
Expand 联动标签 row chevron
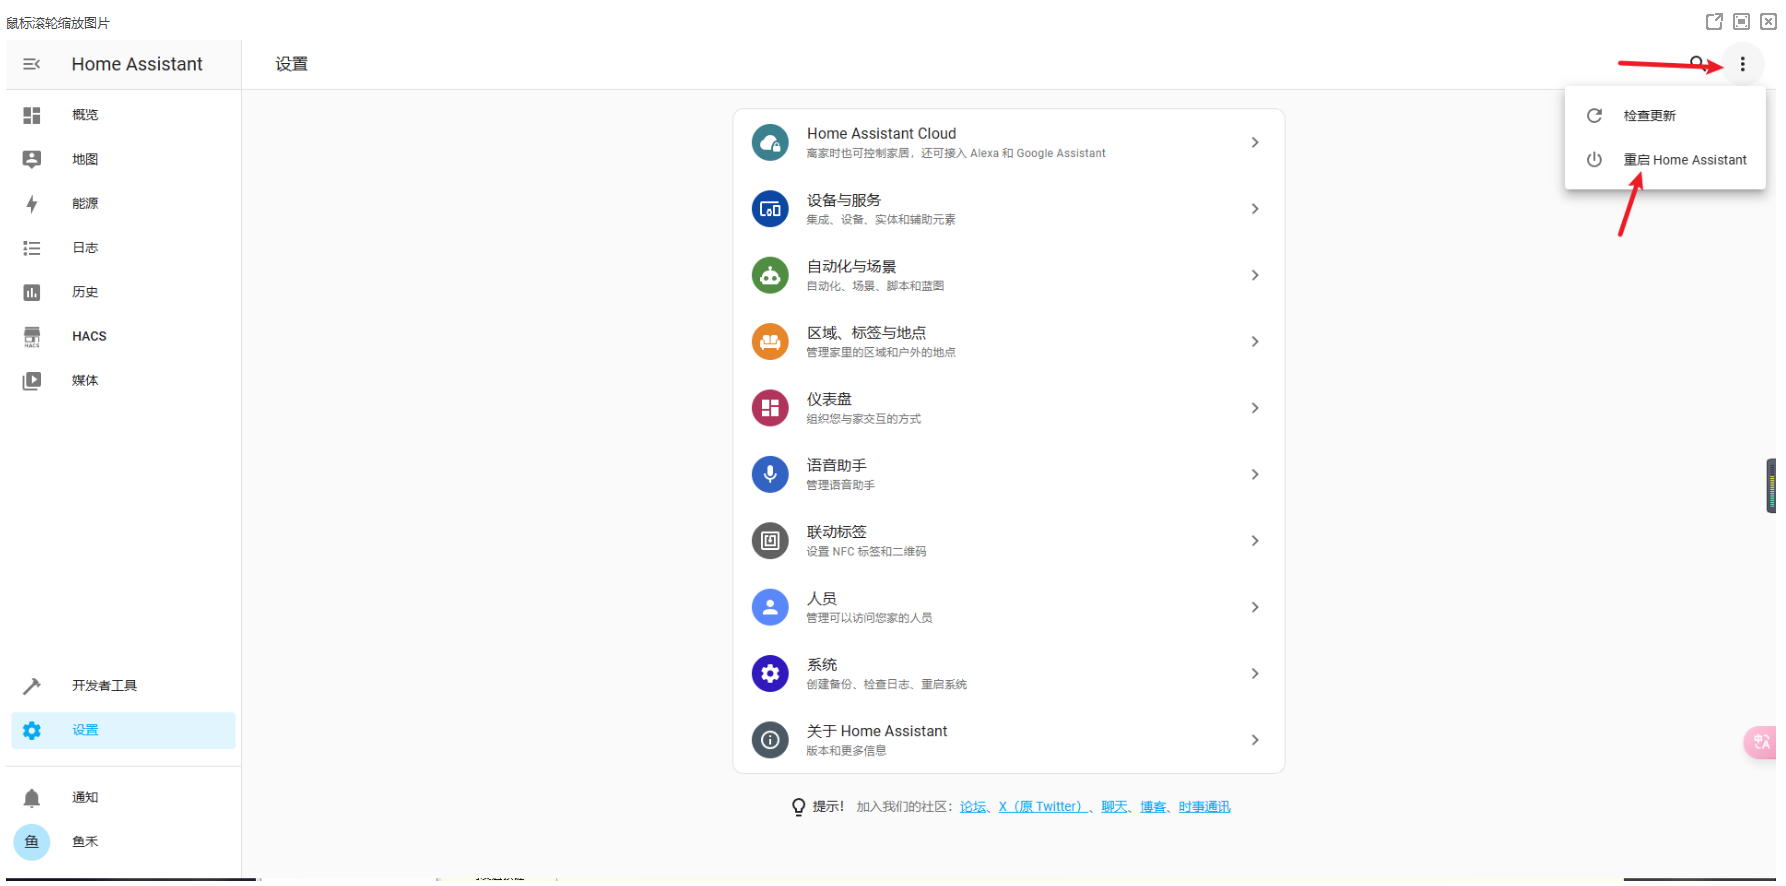[1255, 541]
